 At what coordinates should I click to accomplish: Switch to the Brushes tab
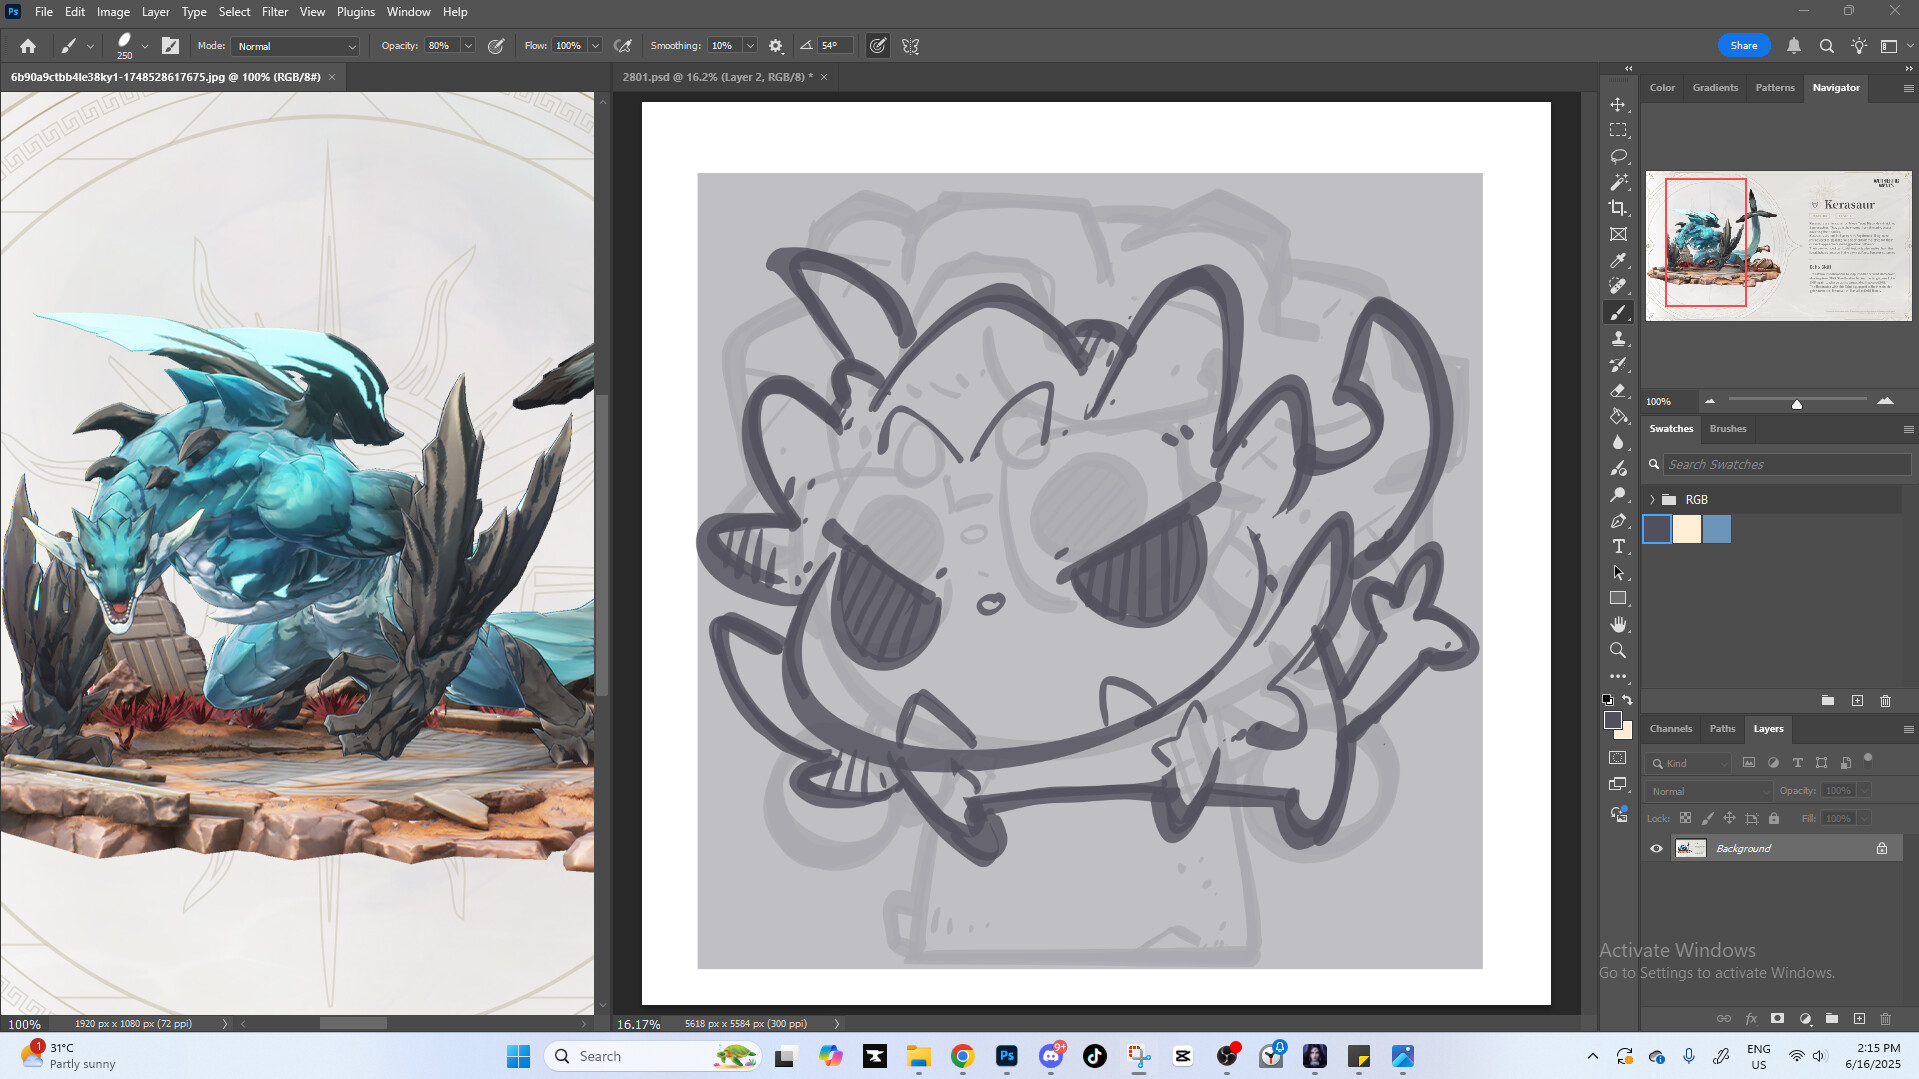(x=1728, y=429)
